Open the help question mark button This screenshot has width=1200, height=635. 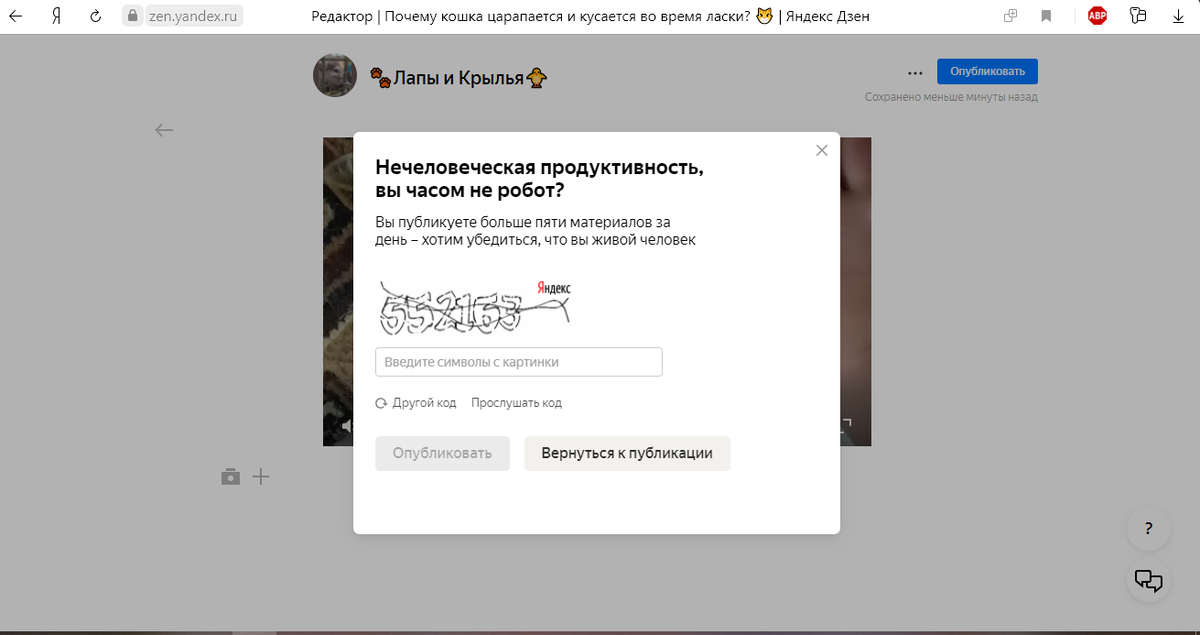pos(1149,529)
